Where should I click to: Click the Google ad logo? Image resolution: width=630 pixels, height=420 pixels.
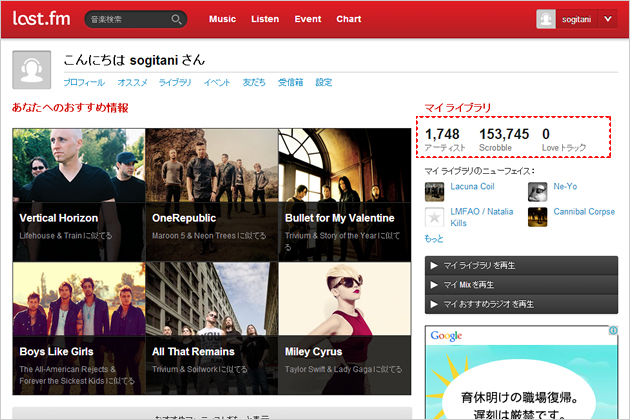446,336
